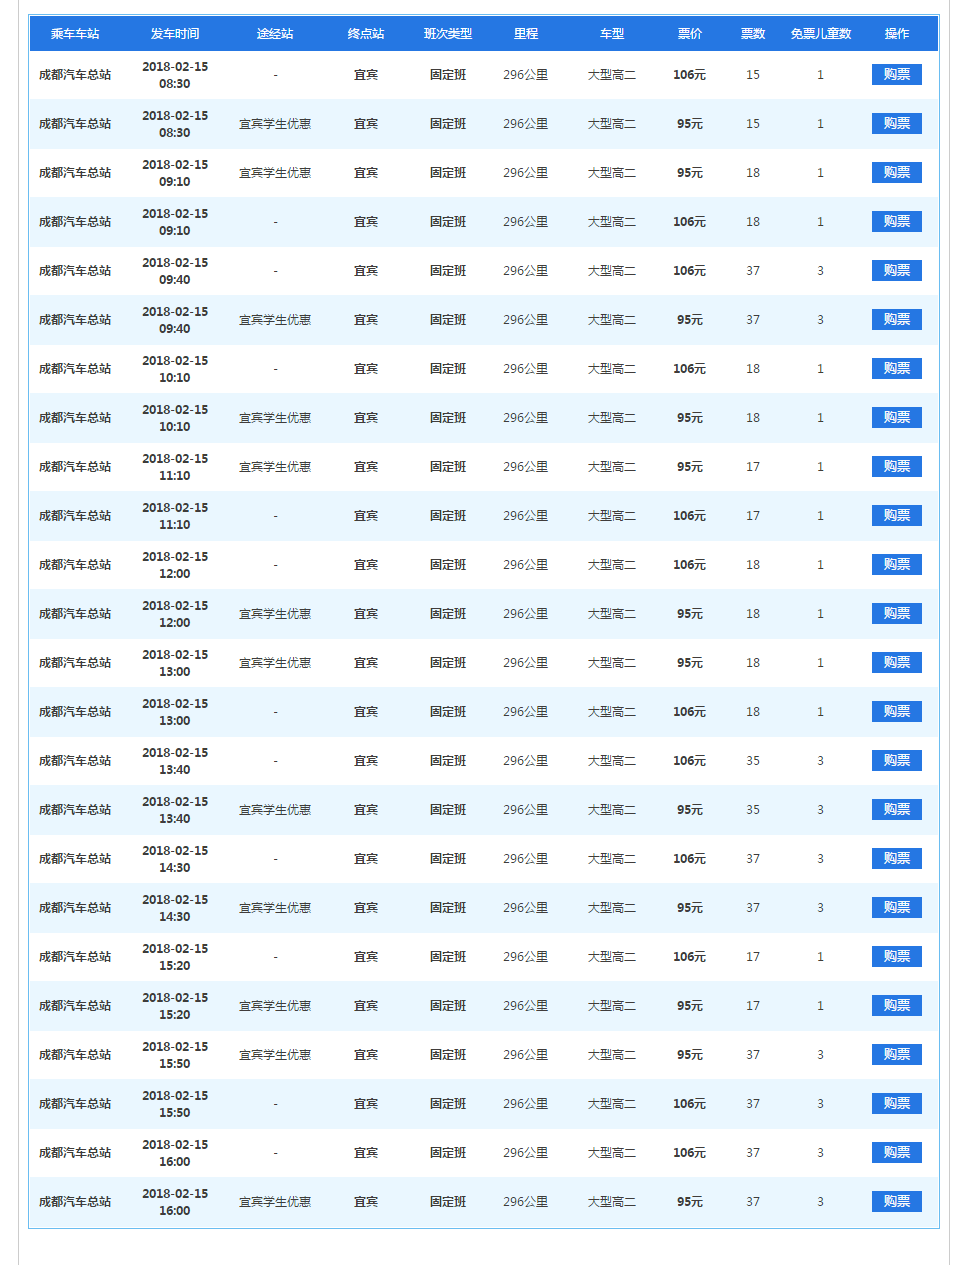Purchase the 15:20 106元 ticket
Image resolution: width=961 pixels, height=1265 pixels.
(896, 957)
